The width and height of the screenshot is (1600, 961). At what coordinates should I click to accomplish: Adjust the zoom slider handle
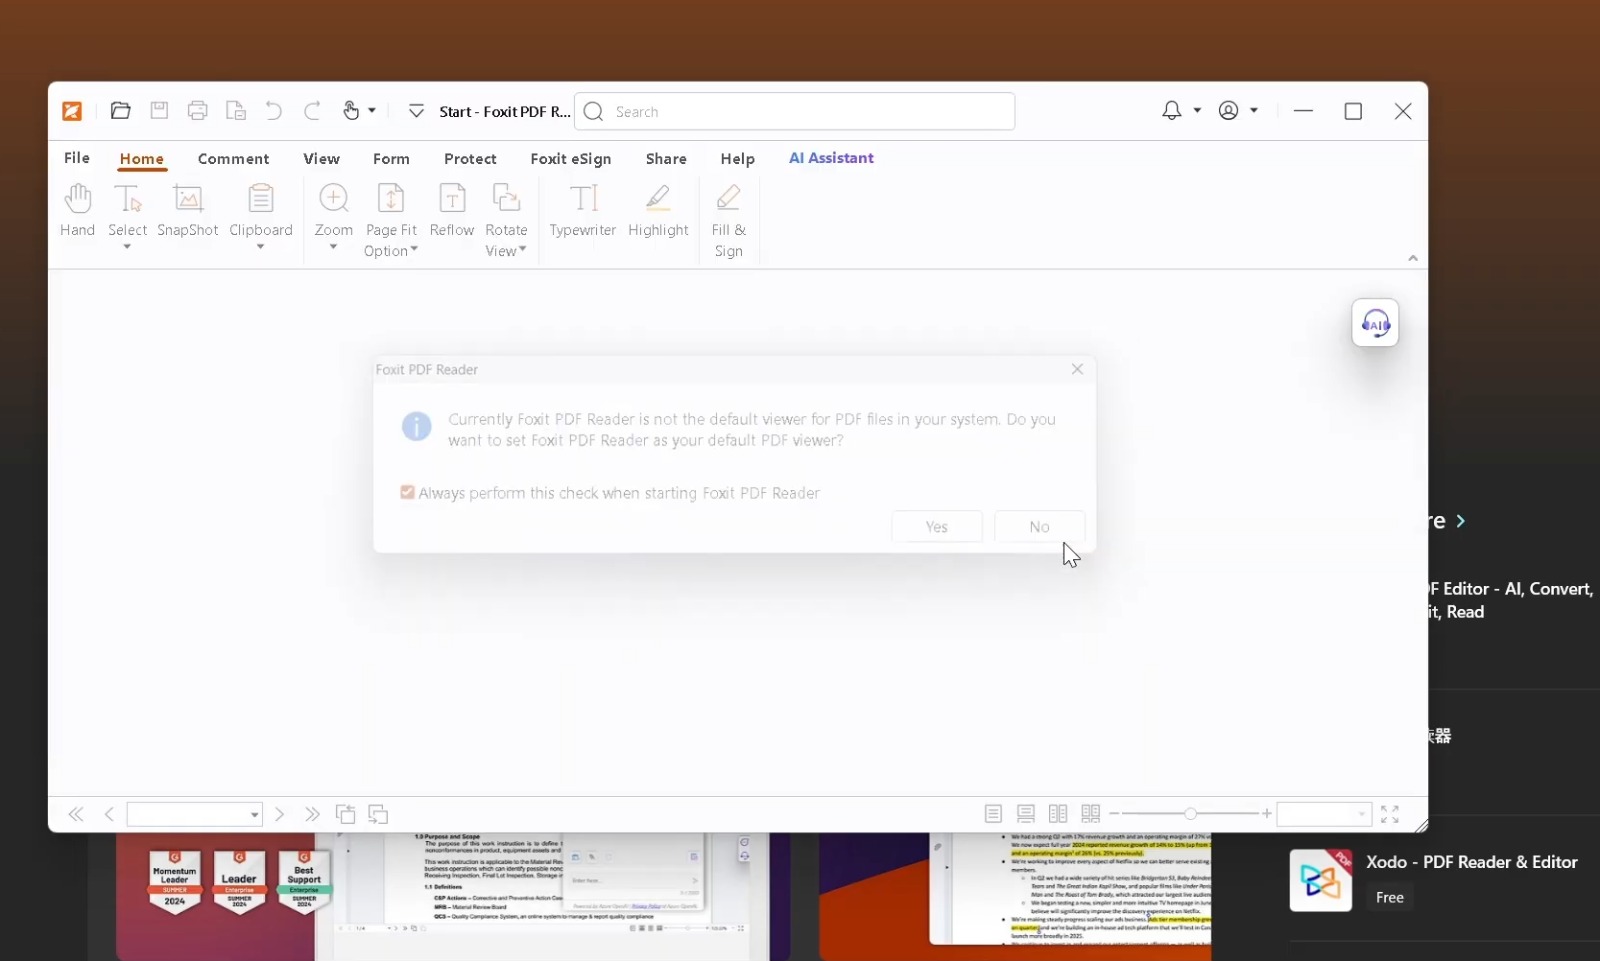coord(1190,814)
